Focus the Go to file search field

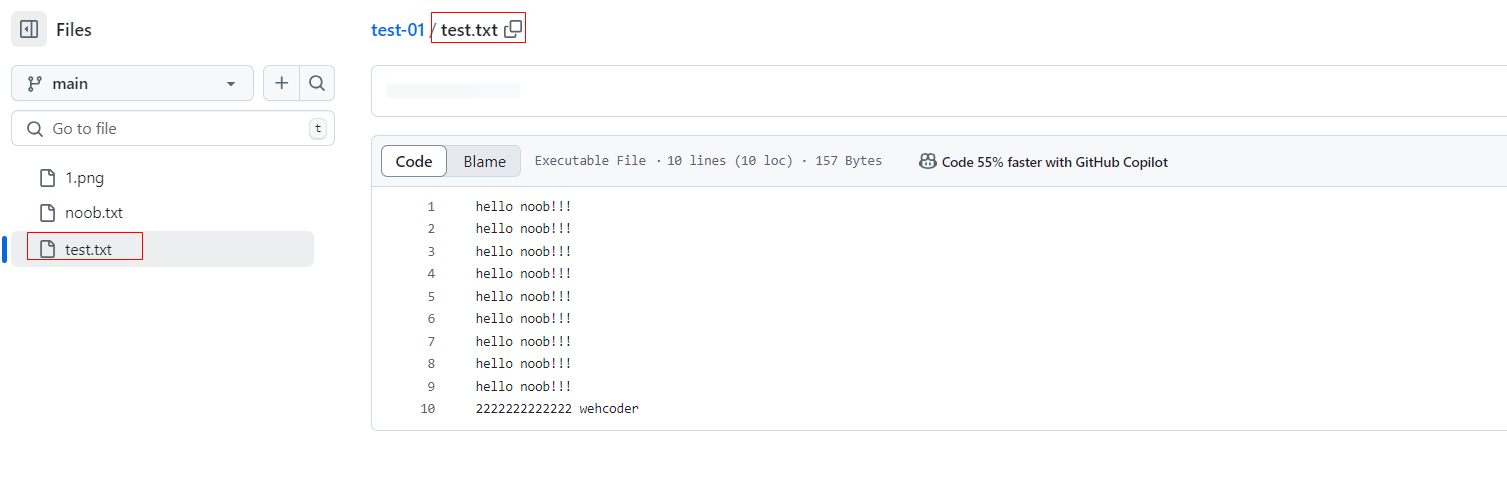(x=172, y=128)
